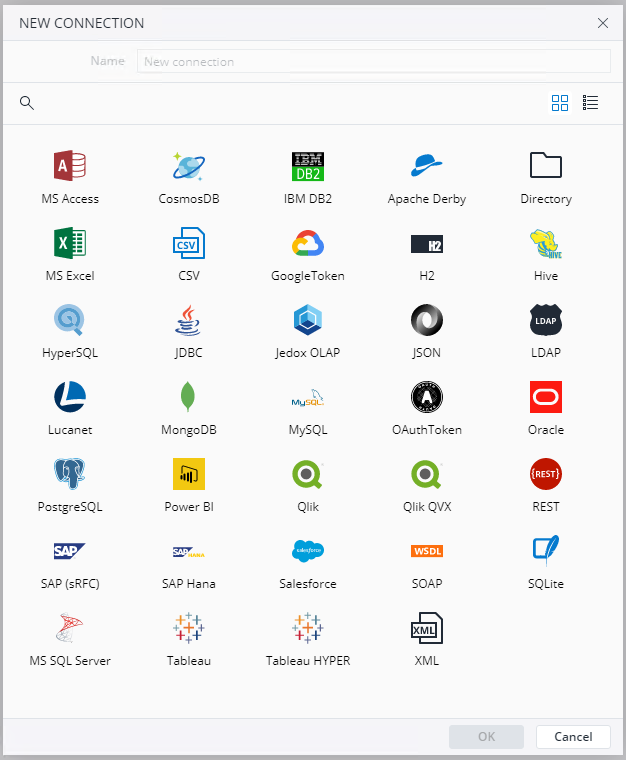Choose the Oracle red icon

(546, 397)
